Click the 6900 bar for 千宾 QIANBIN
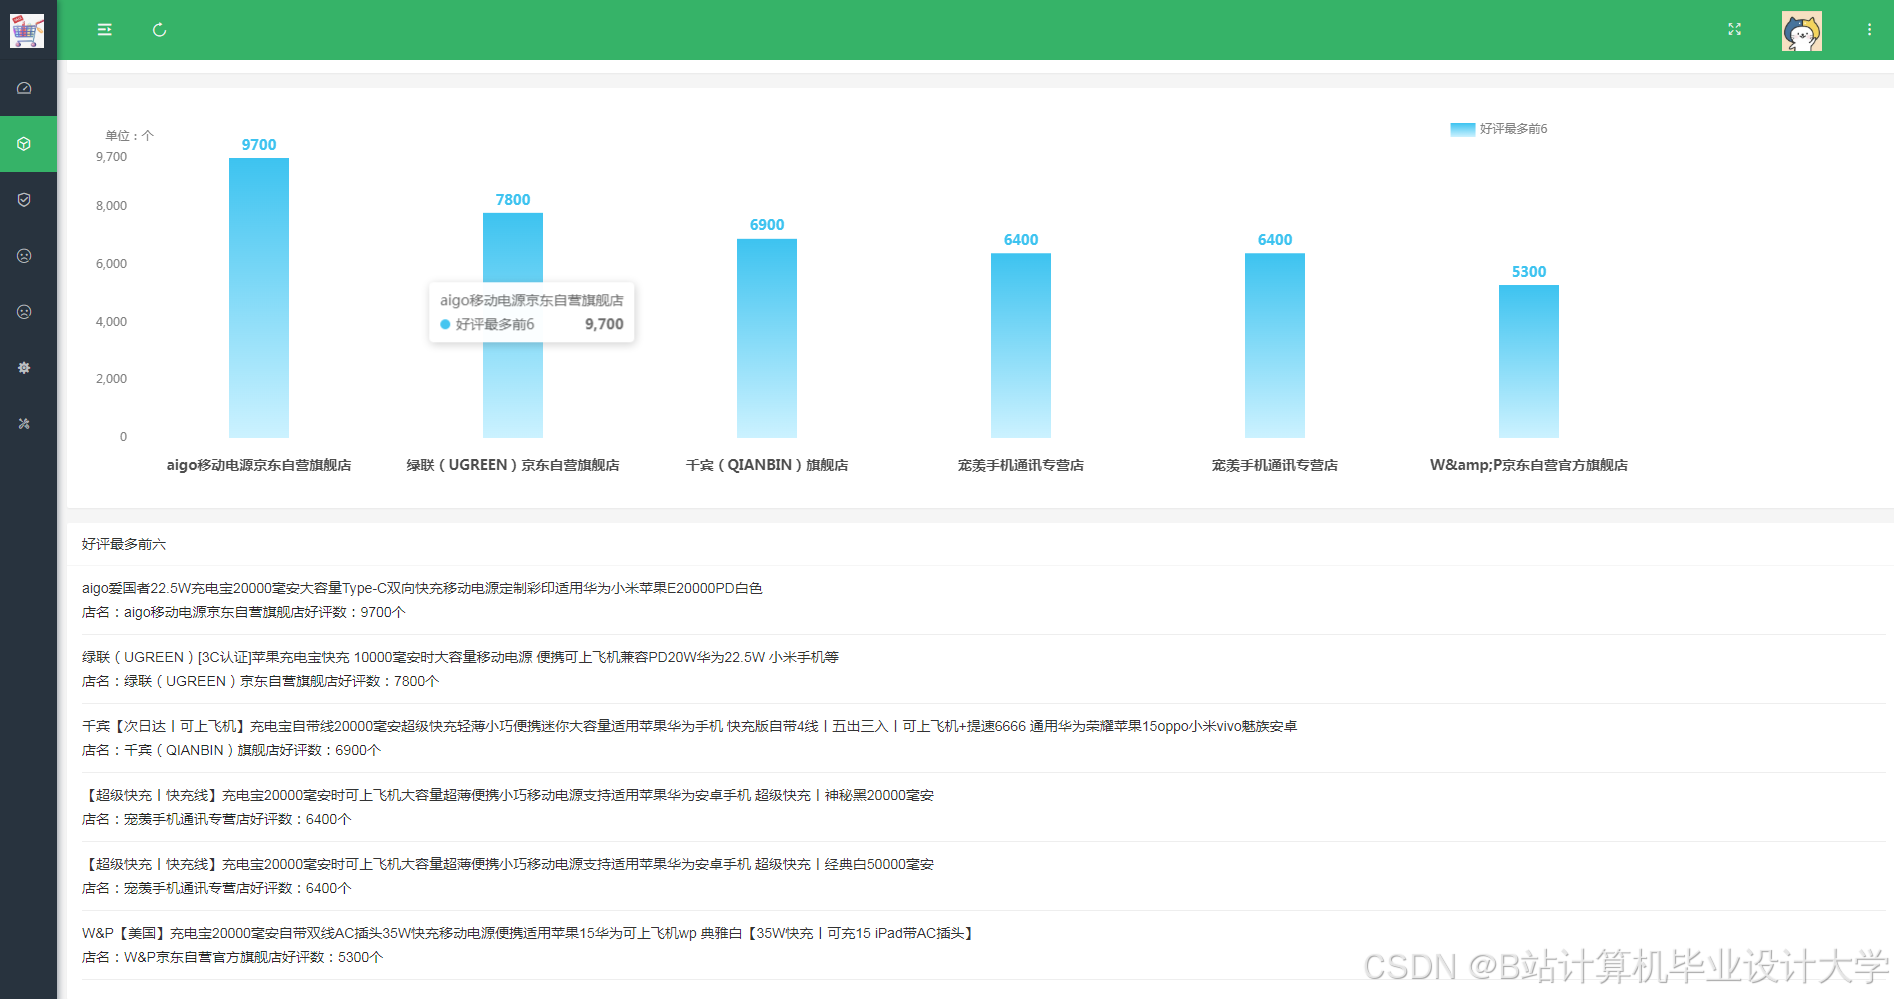Viewport: 1894px width, 999px height. pos(767,338)
